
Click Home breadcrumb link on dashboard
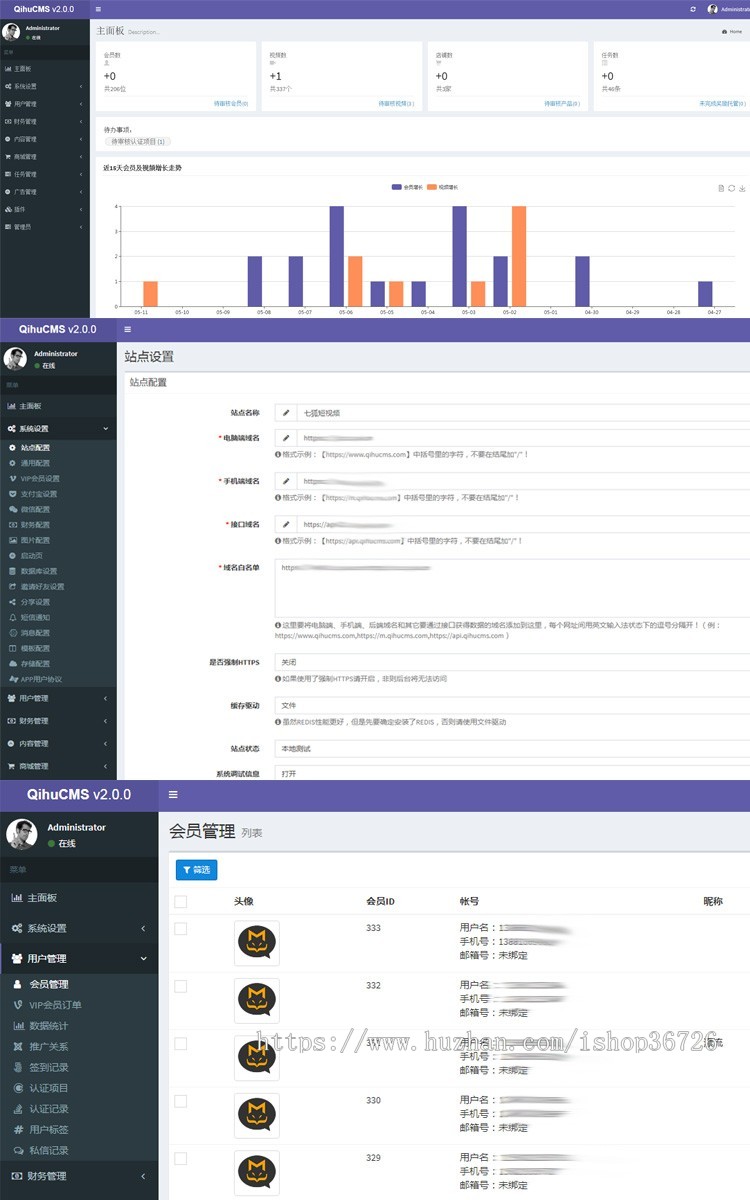[732, 32]
